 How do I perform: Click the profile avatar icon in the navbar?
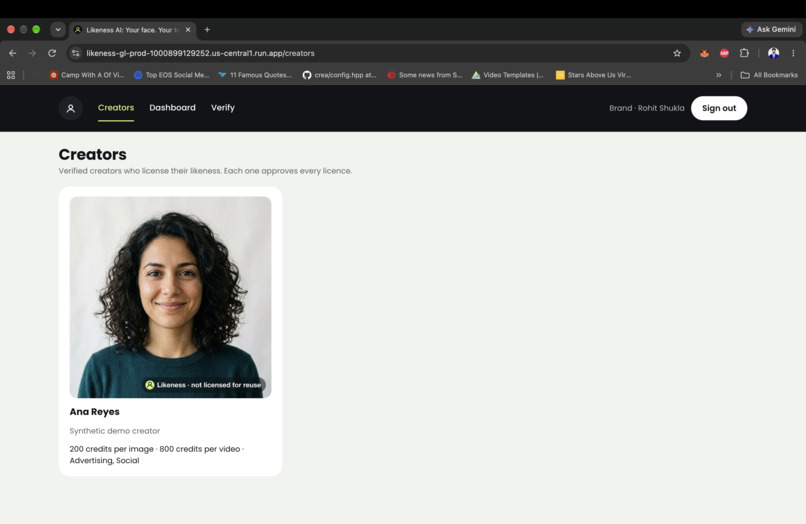coord(70,108)
